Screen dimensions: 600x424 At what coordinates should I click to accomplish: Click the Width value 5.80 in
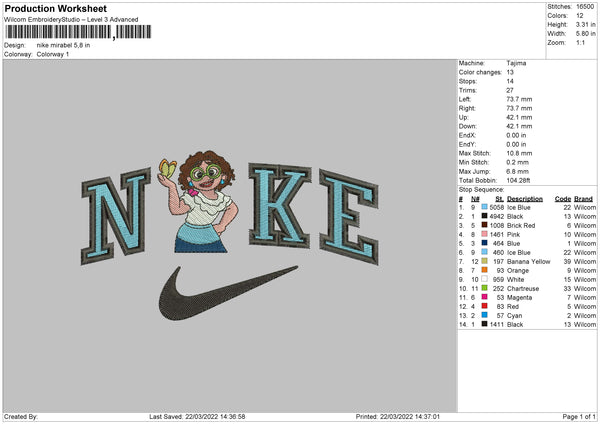[x=585, y=34]
